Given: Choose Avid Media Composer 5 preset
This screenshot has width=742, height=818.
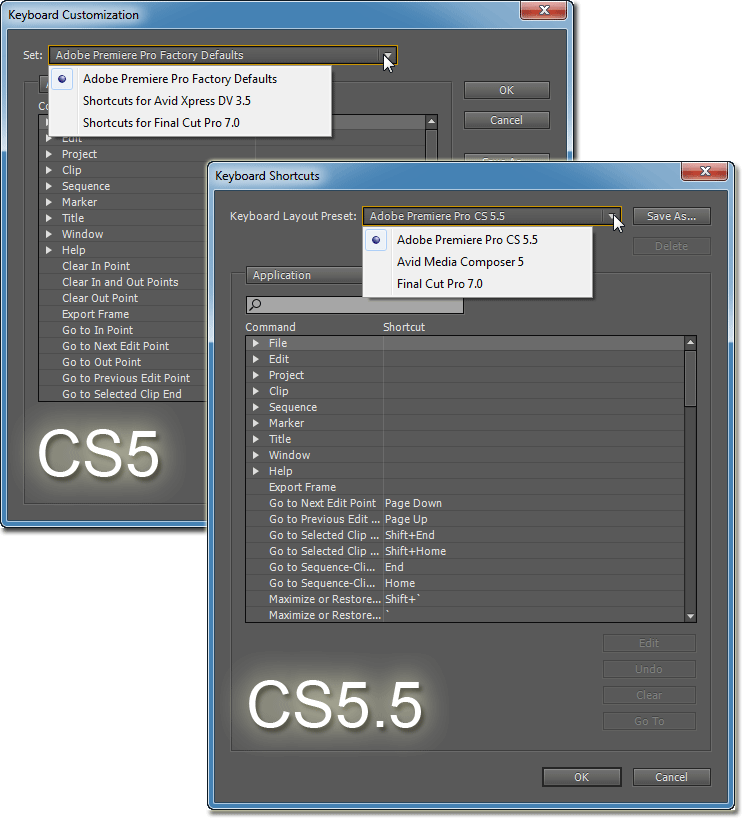Looking at the screenshot, I should (x=460, y=262).
